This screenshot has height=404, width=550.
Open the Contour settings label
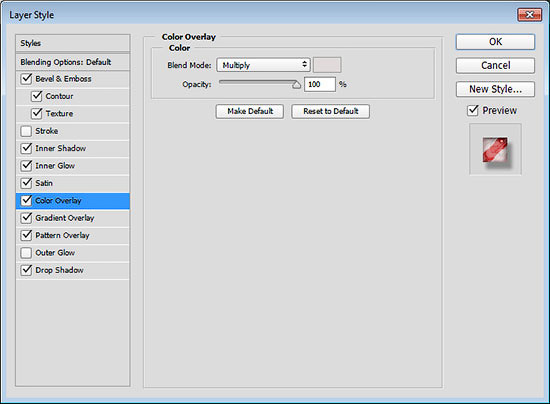point(59,96)
